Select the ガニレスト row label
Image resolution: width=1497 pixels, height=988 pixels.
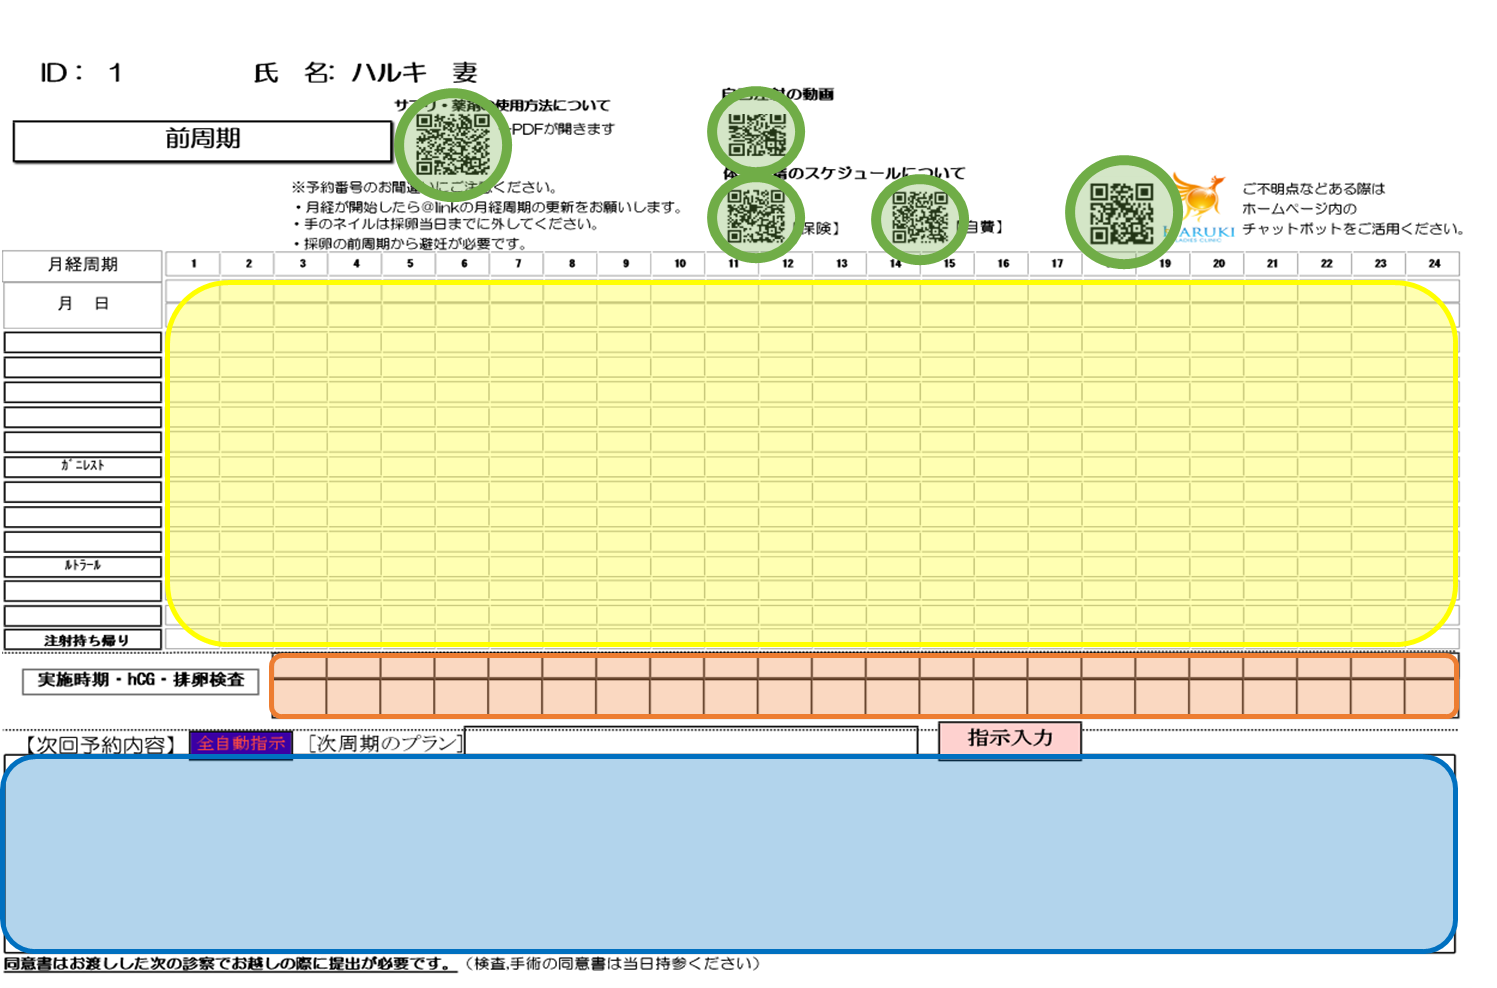(83, 466)
